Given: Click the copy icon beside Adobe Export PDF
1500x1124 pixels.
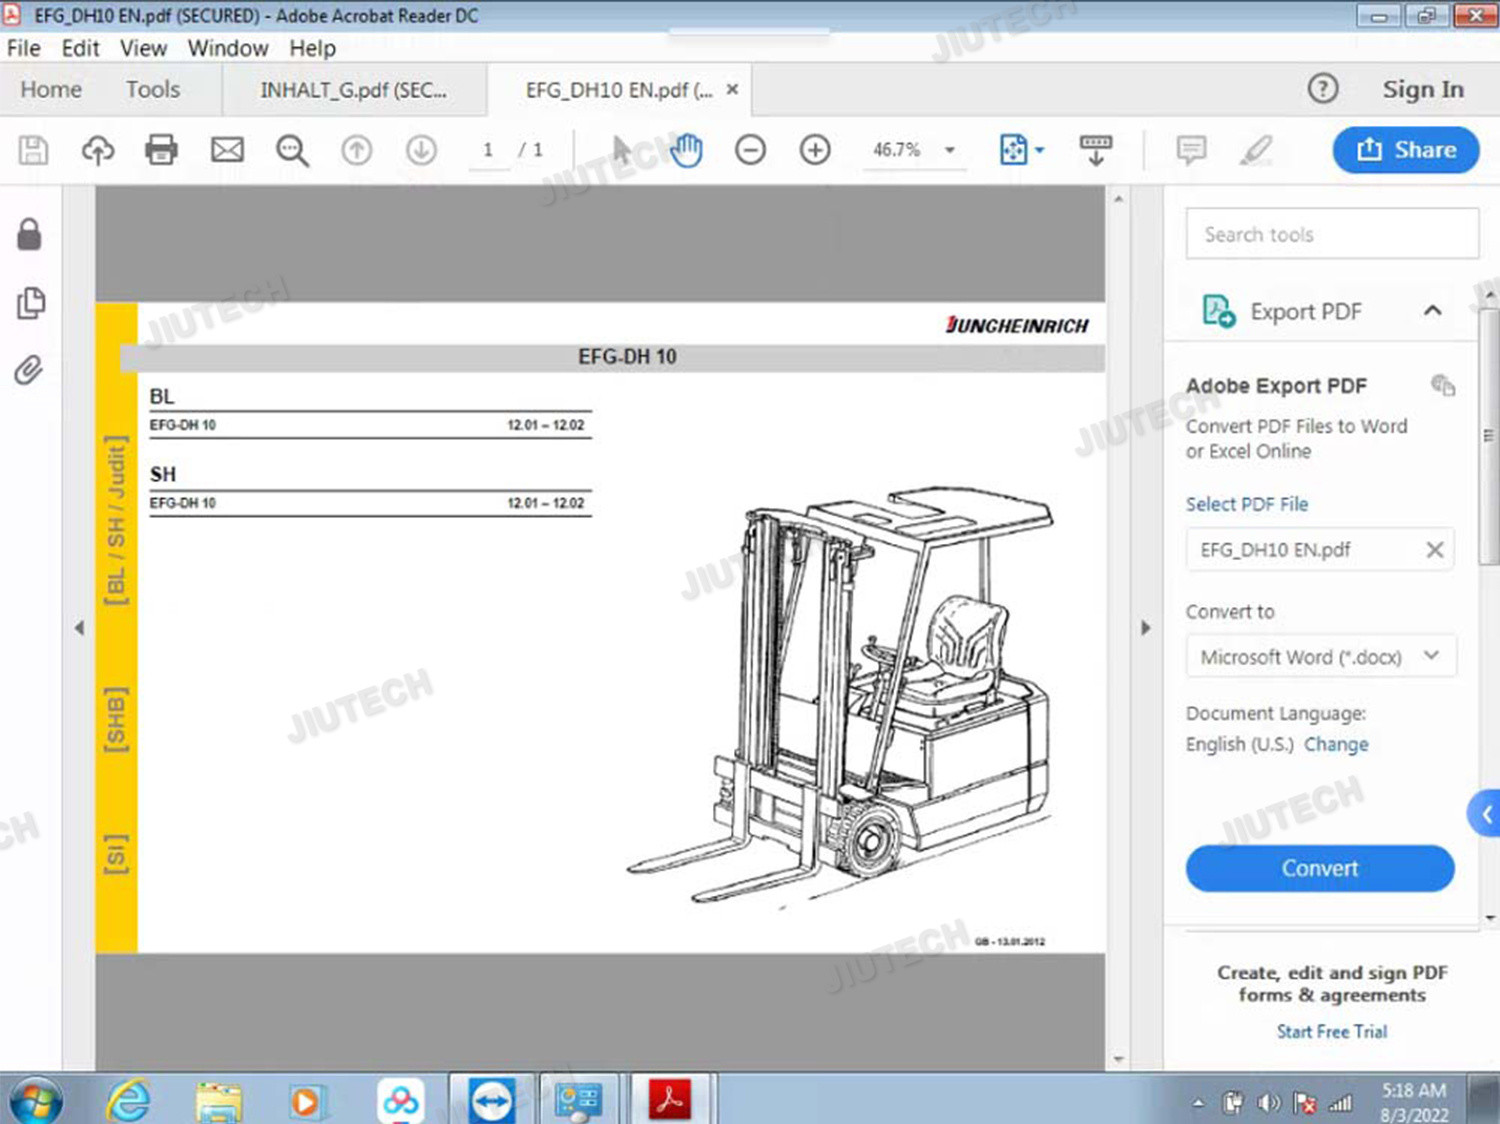Looking at the screenshot, I should pos(1442,385).
